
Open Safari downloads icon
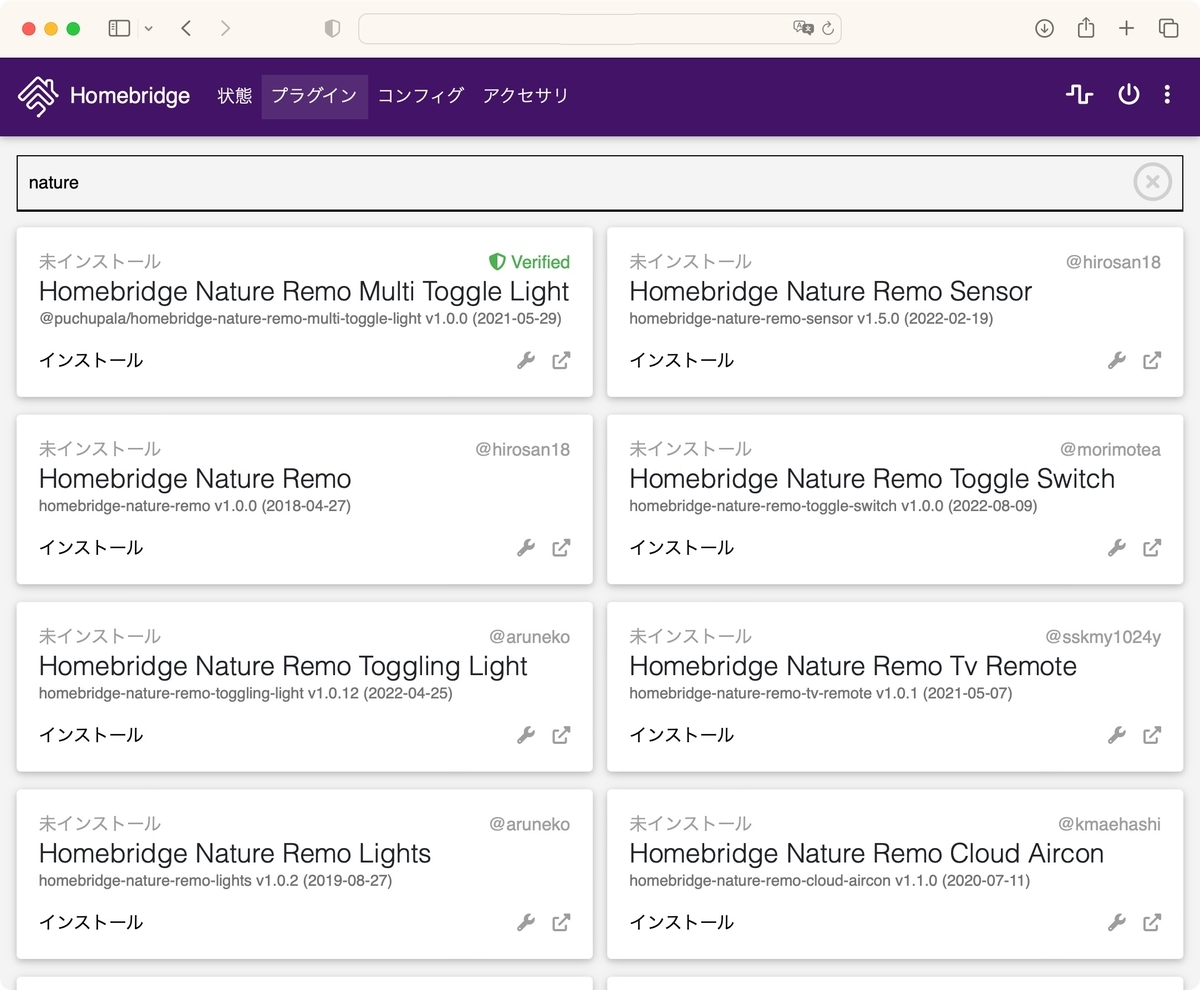coord(1044,29)
